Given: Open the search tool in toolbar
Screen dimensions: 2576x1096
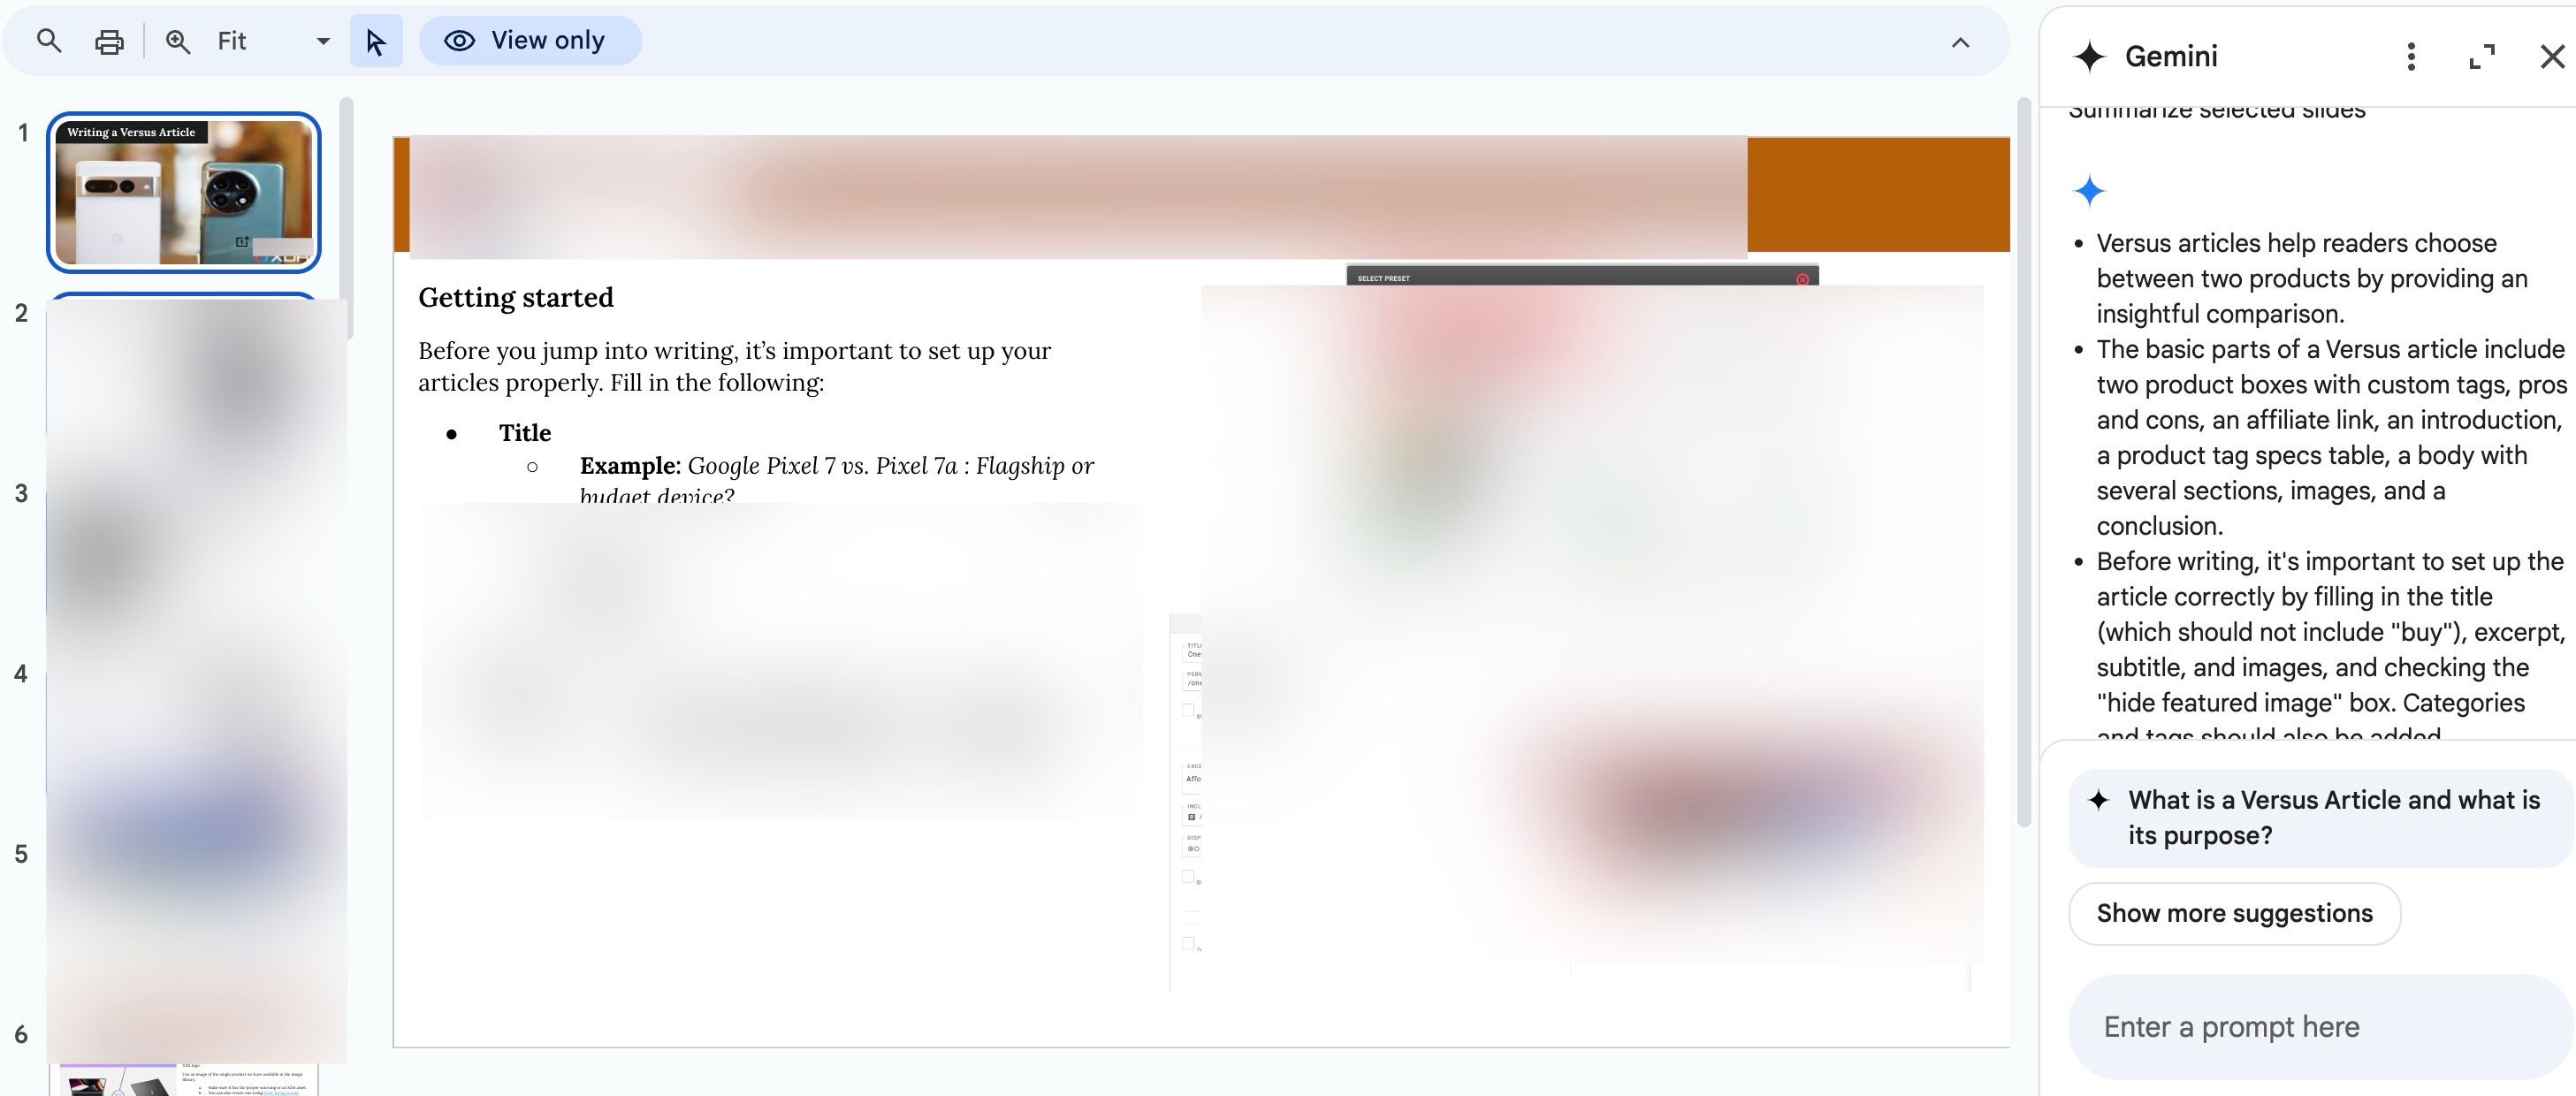Looking at the screenshot, I should (x=46, y=41).
